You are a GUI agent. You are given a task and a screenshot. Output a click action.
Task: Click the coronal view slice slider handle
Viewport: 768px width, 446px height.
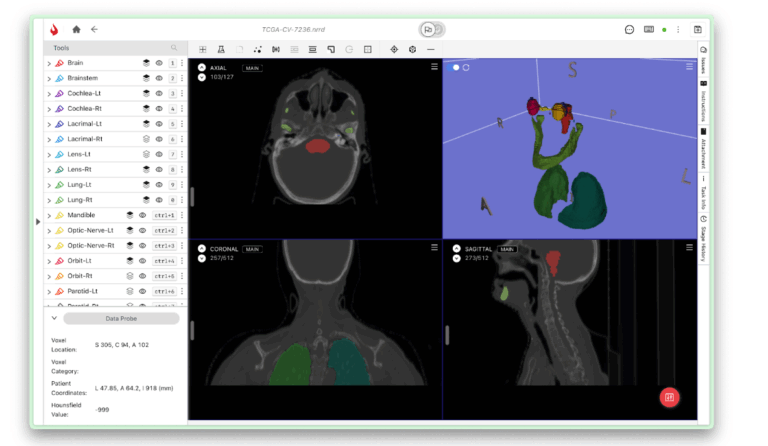click(192, 330)
